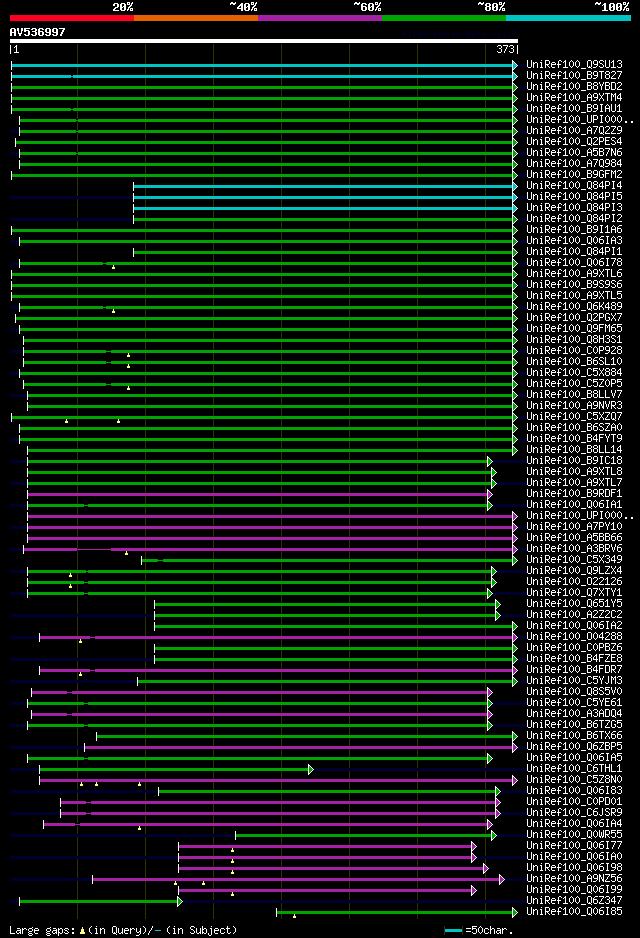Open the UniRef100_B9IAU1 hit label
Screen dimensions: 640x938
[x=574, y=109]
